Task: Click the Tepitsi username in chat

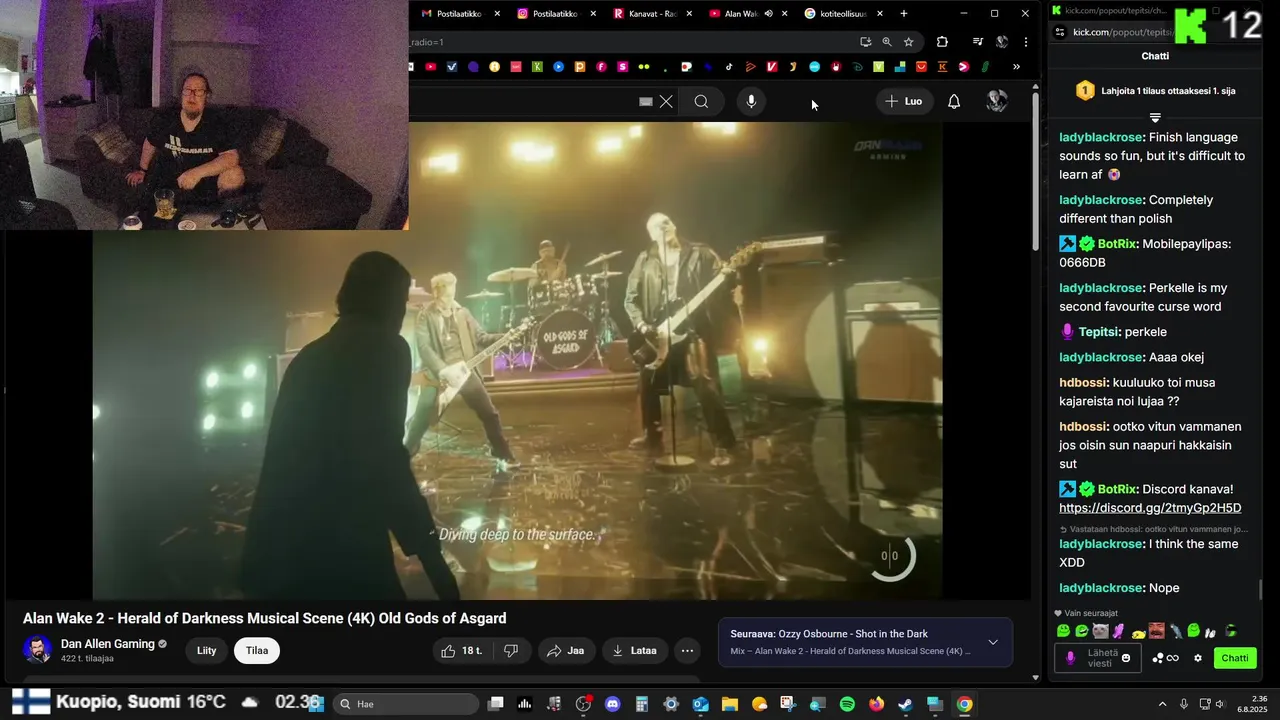Action: tap(1100, 332)
